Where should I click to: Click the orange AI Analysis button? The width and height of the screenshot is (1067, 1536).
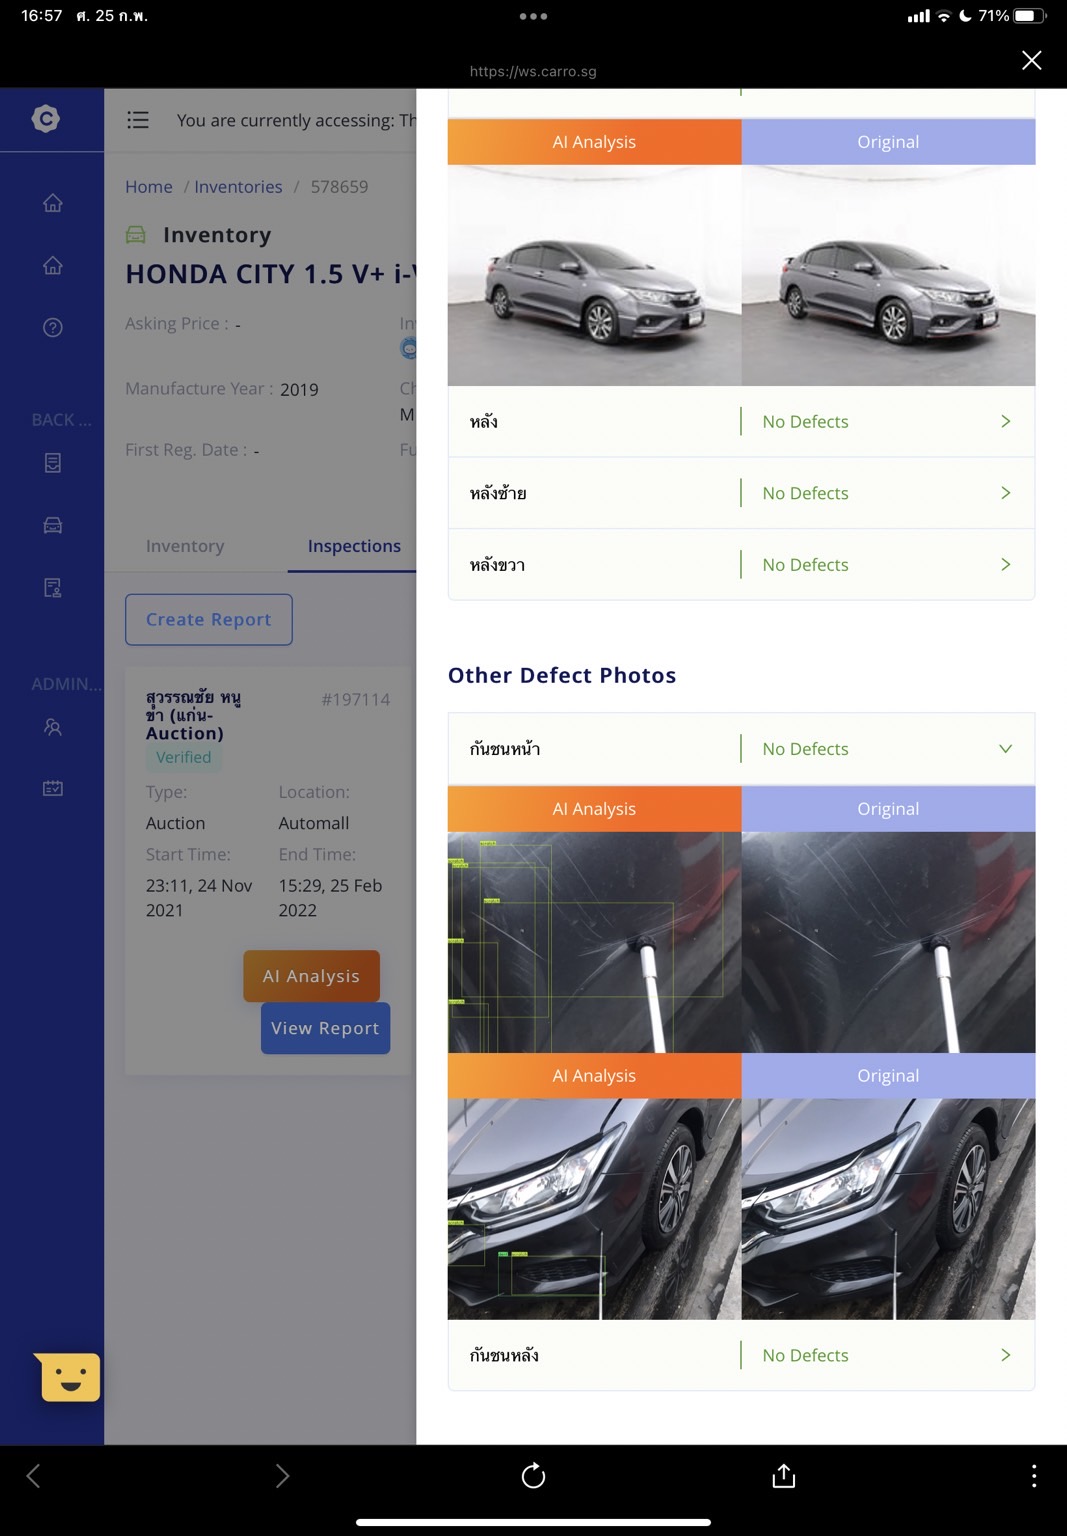click(311, 976)
